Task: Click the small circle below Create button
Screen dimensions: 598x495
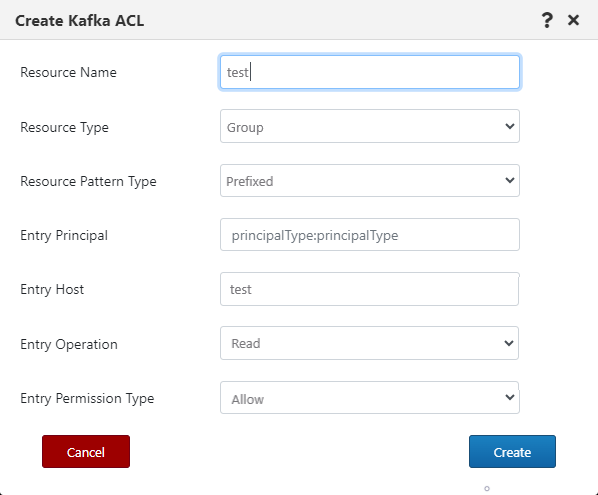Action: click(x=487, y=489)
